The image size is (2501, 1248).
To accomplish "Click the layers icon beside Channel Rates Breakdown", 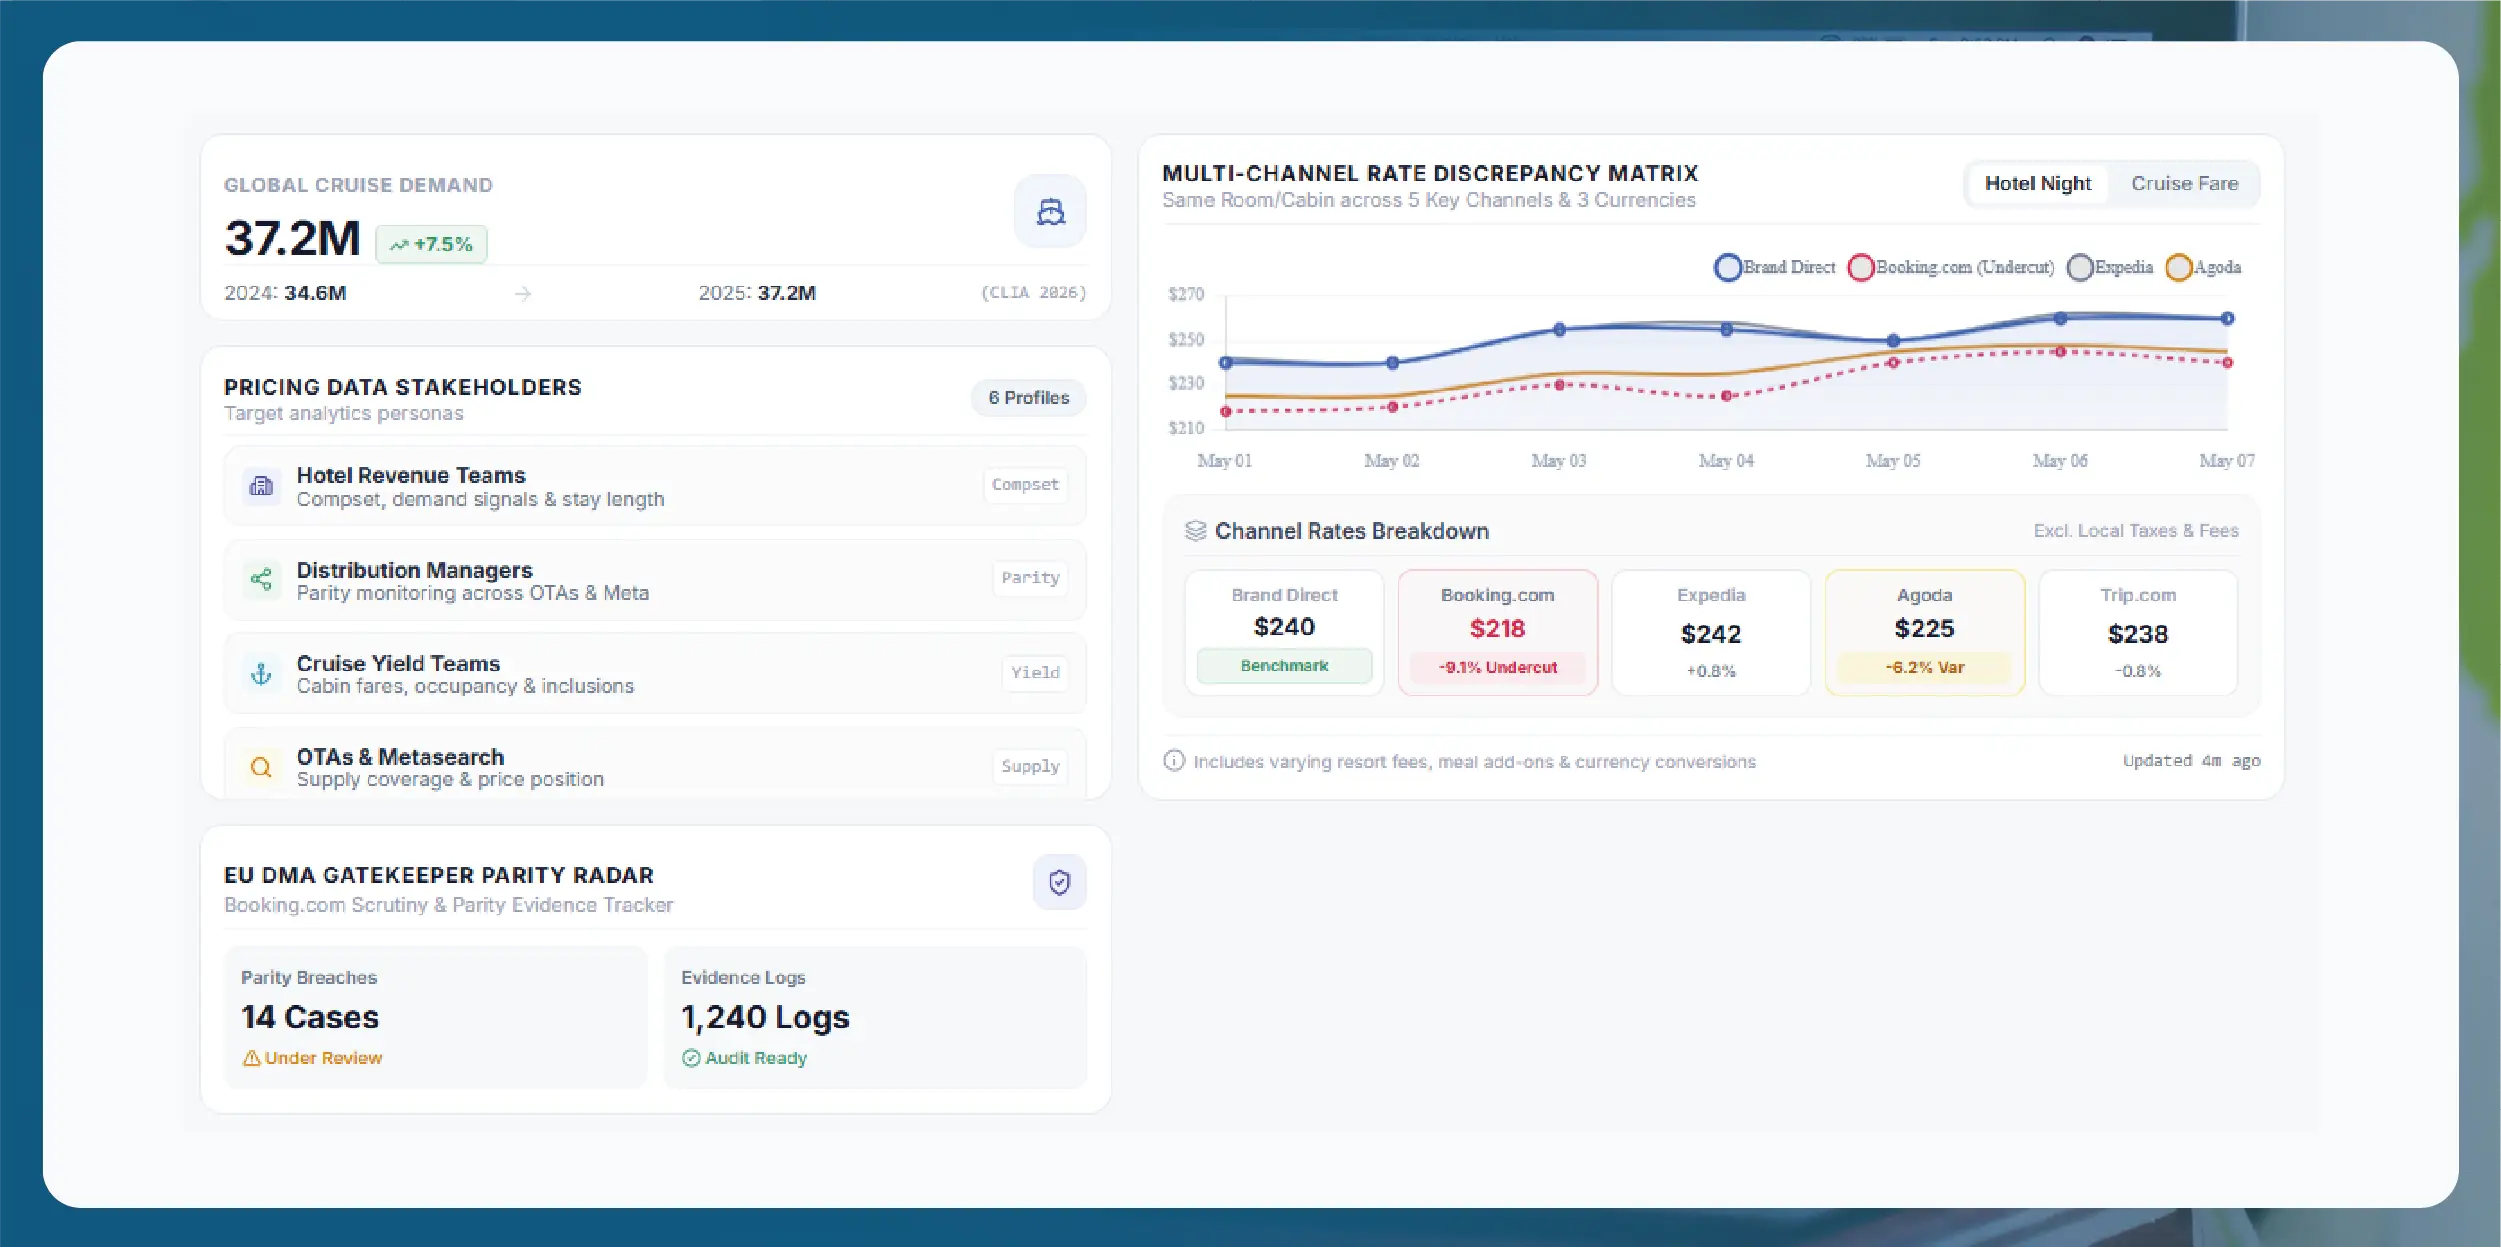I will tap(1195, 531).
